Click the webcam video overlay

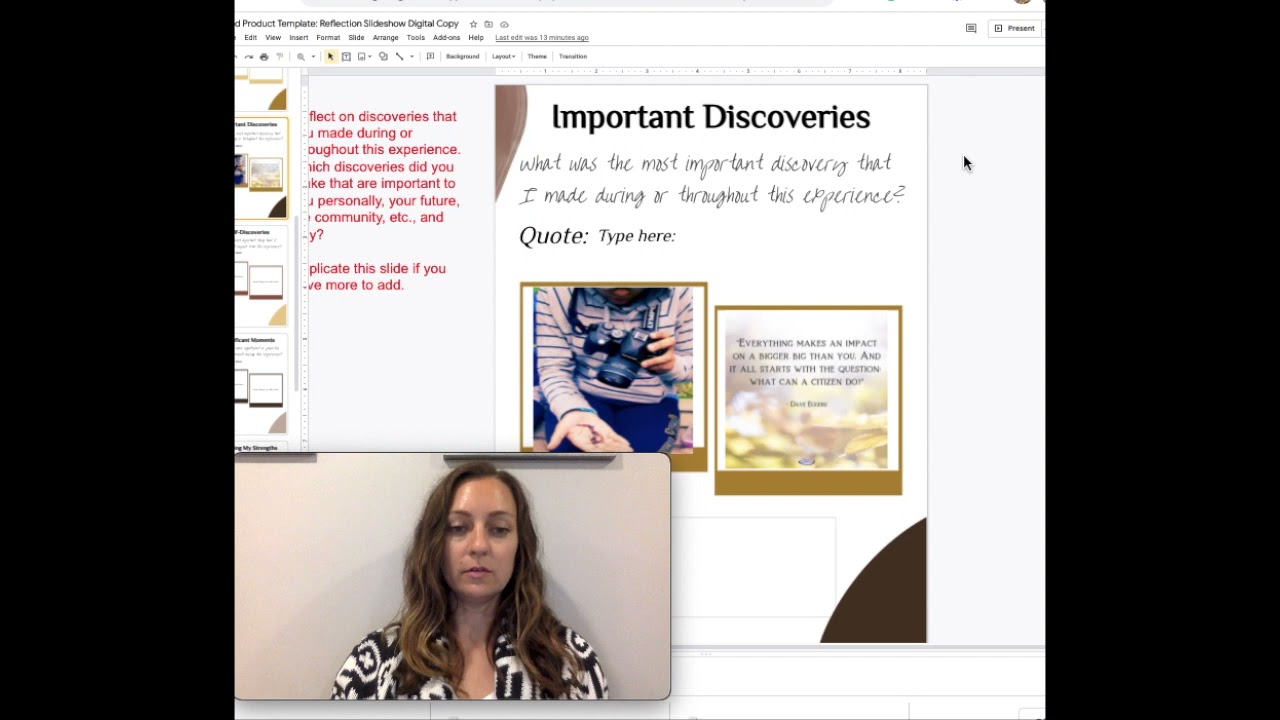(x=452, y=576)
